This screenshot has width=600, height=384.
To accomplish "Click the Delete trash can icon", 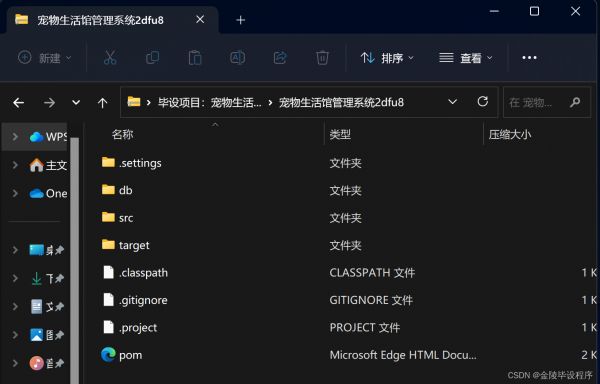I will tap(322, 58).
